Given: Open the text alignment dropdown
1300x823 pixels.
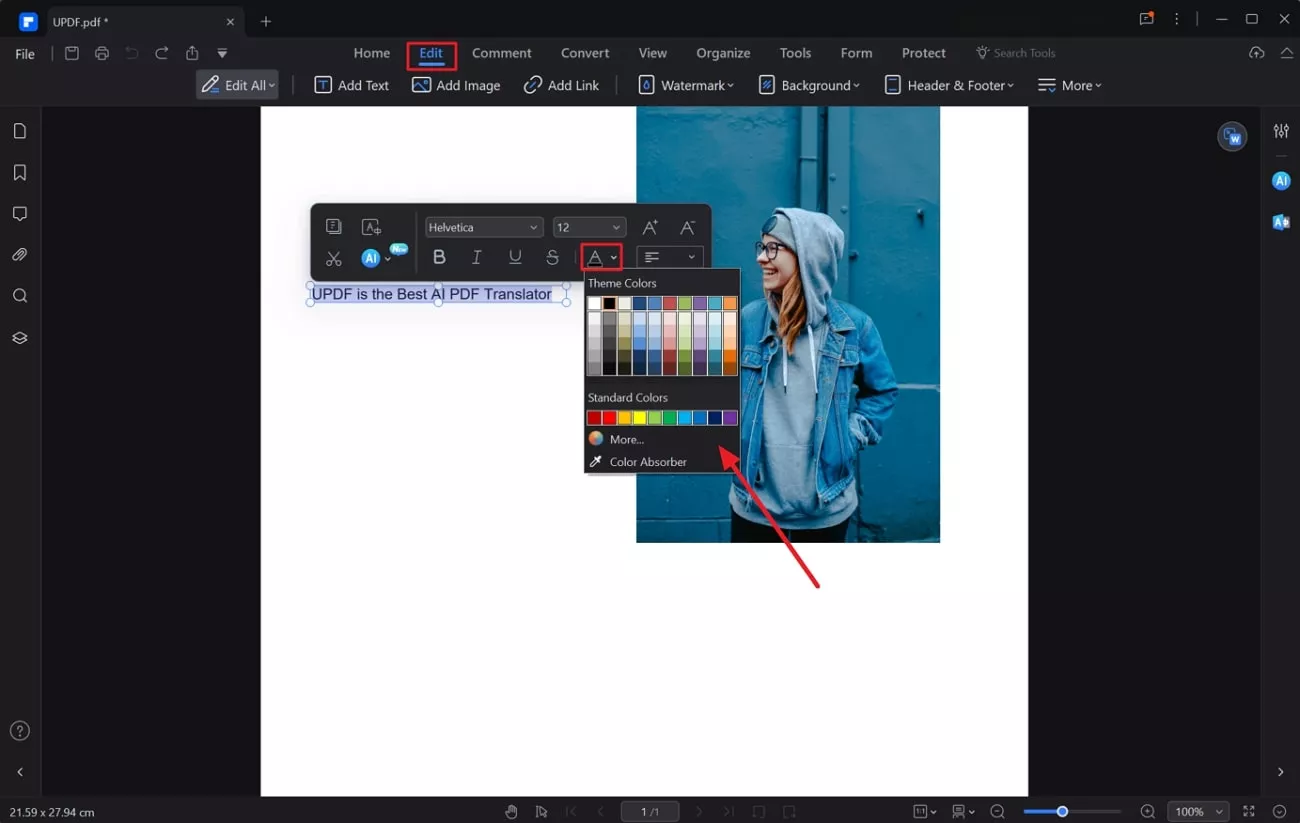Looking at the screenshot, I should (670, 258).
